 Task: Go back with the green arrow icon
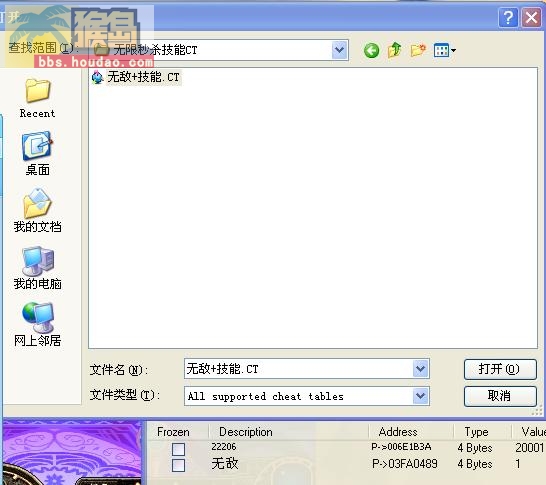371,51
